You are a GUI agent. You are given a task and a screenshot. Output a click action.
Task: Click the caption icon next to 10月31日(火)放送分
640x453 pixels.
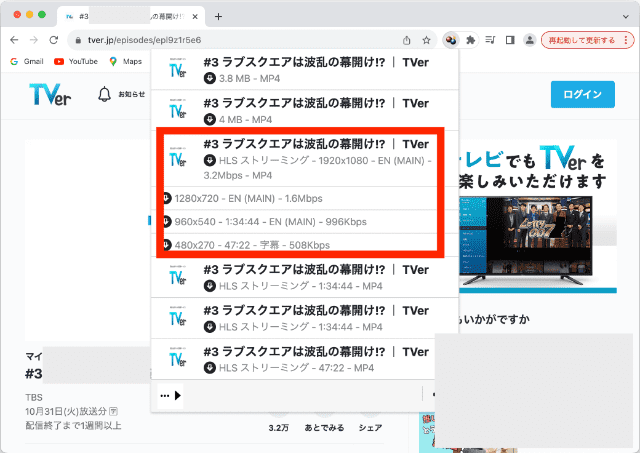114,411
